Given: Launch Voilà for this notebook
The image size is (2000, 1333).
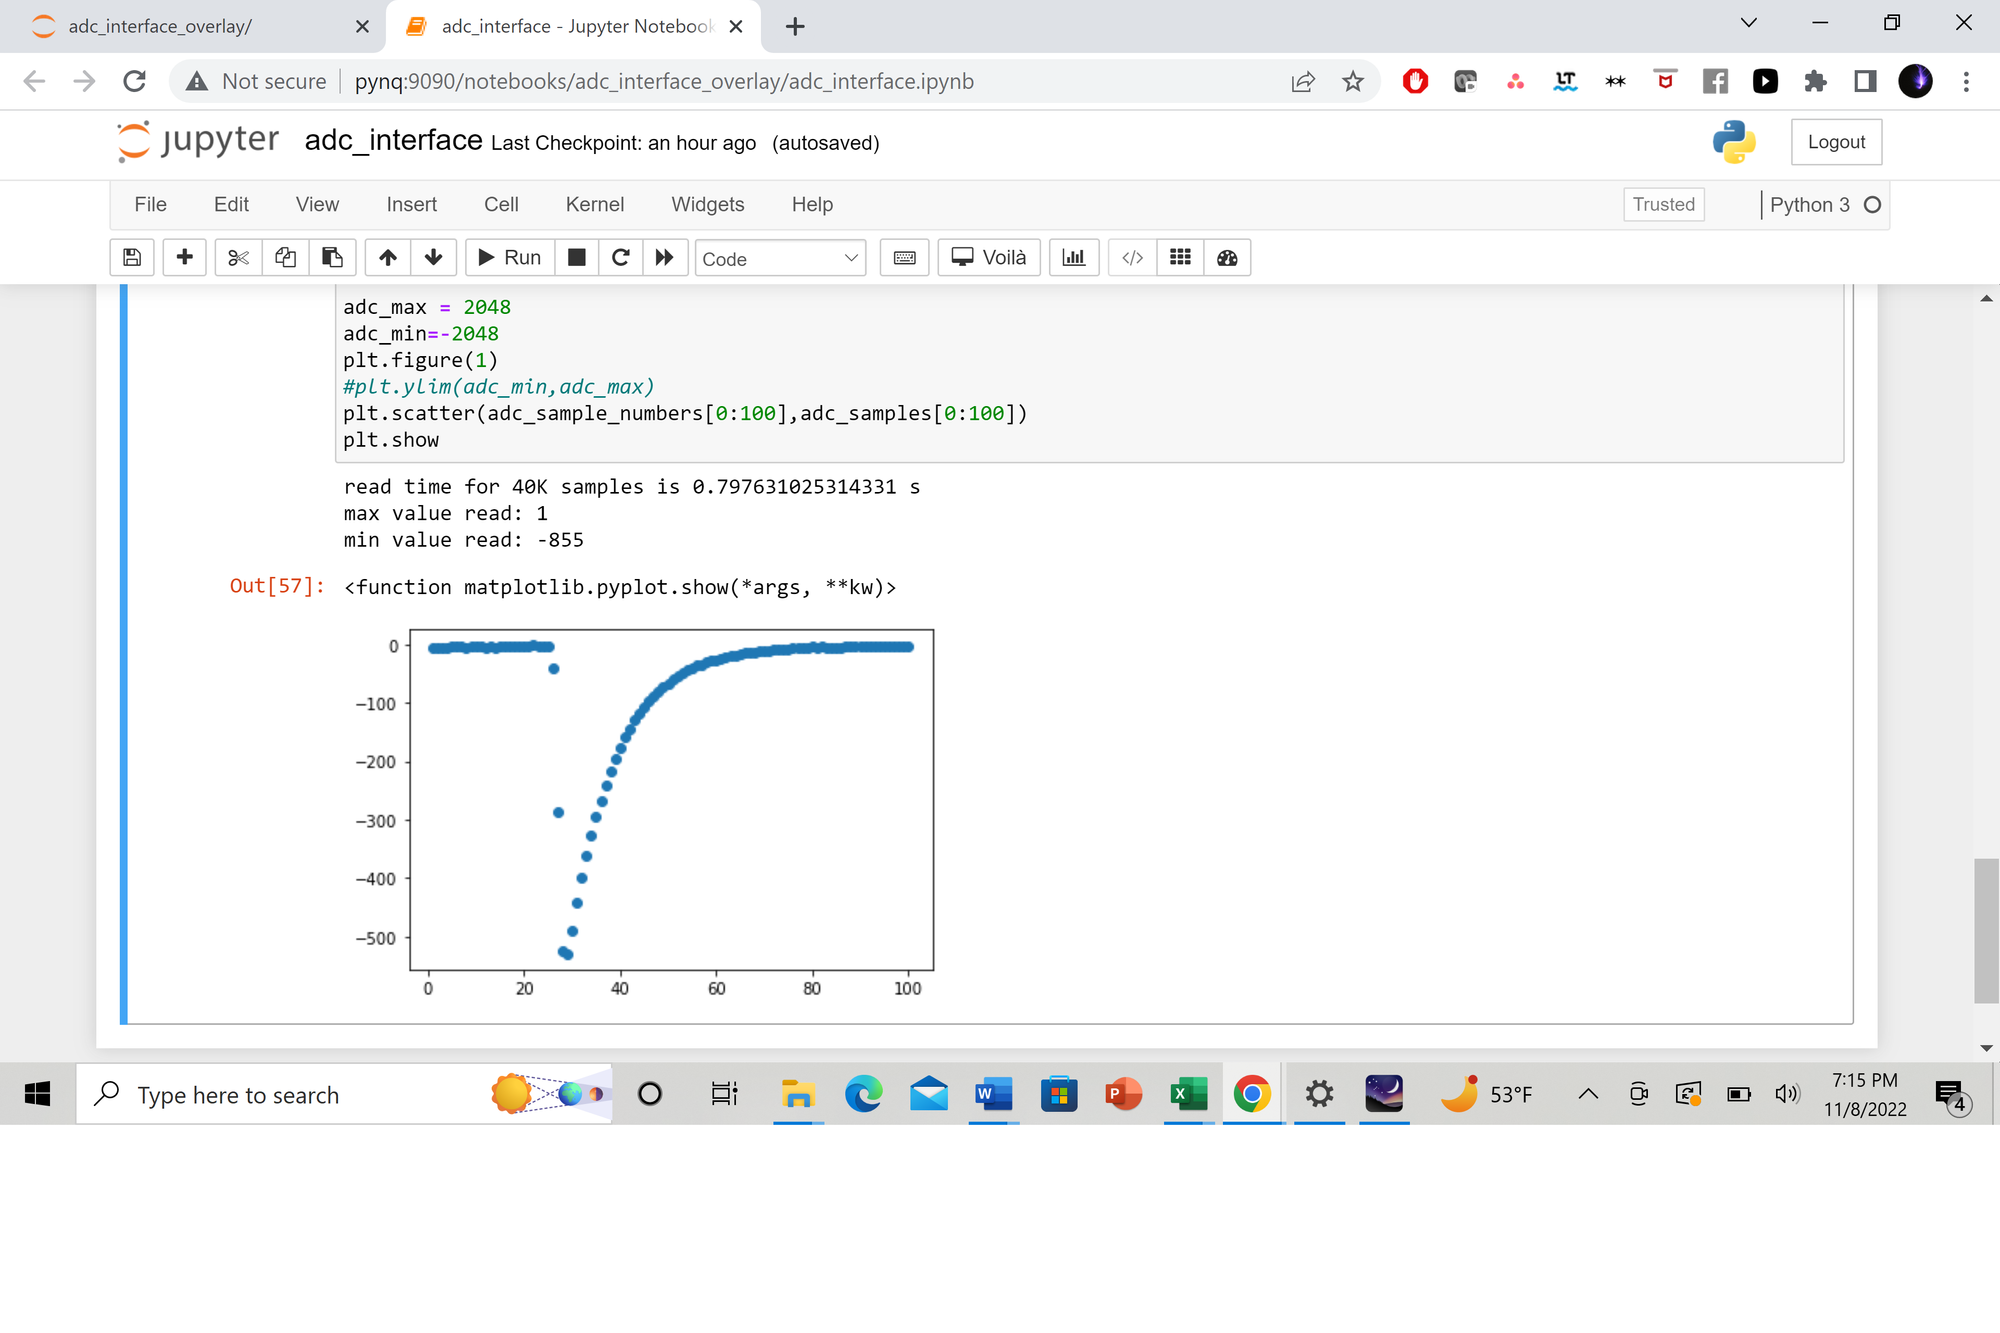Looking at the screenshot, I should click(989, 258).
